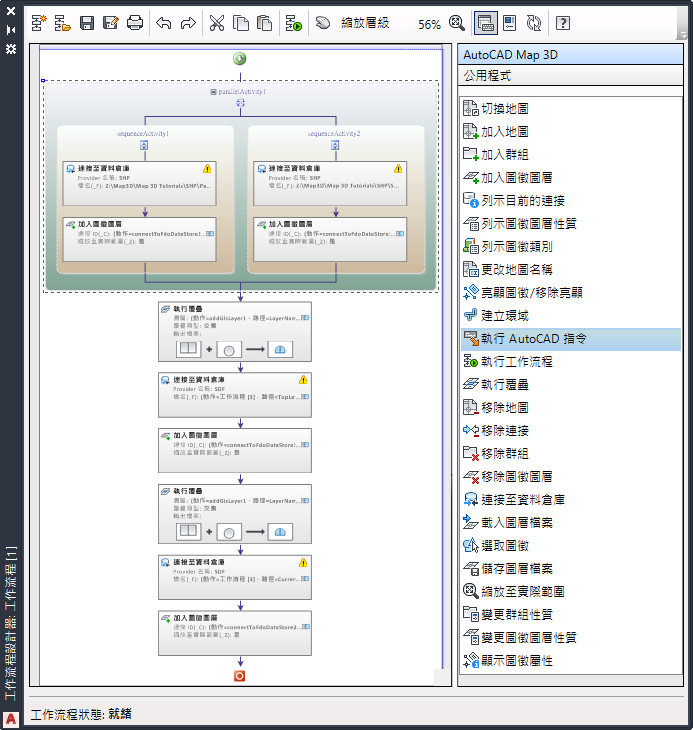Click the properties panel toolbar icon

pyautogui.click(x=510, y=23)
